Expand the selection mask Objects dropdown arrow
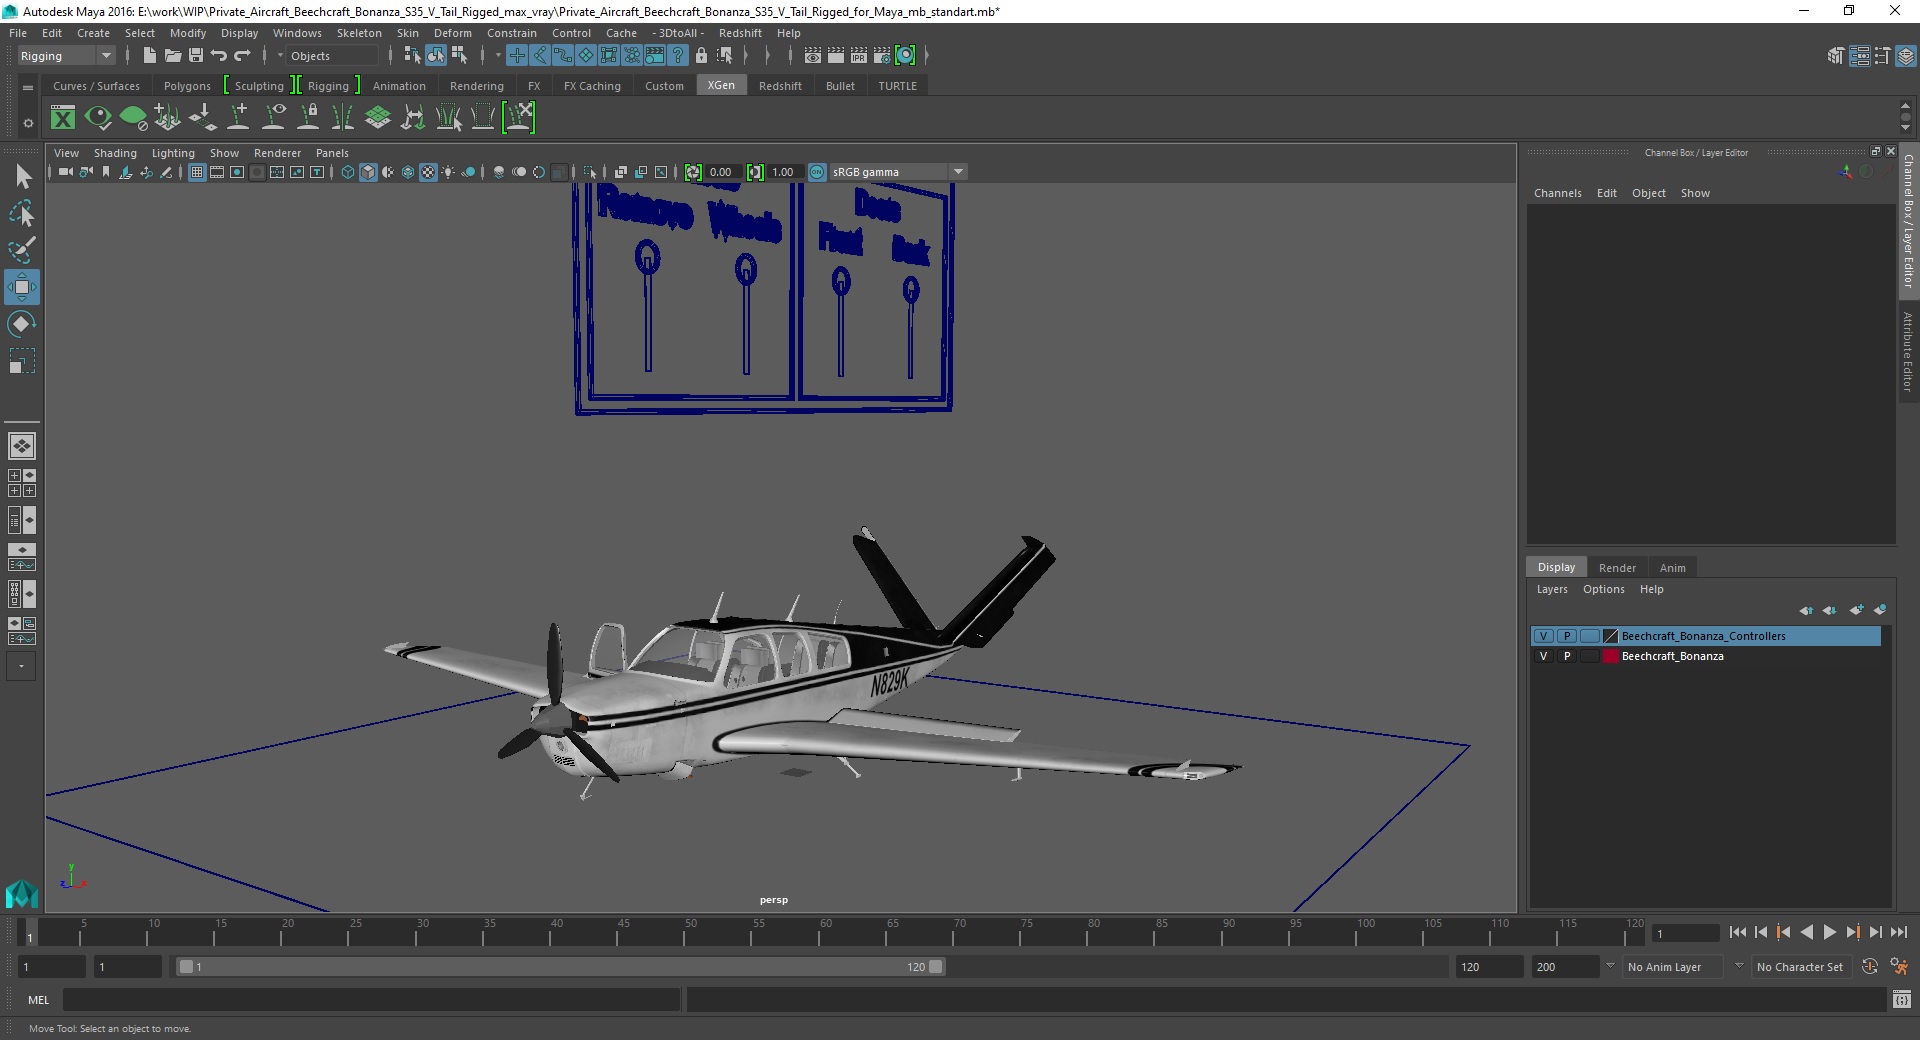Viewport: 1920px width, 1040px height. tap(280, 56)
